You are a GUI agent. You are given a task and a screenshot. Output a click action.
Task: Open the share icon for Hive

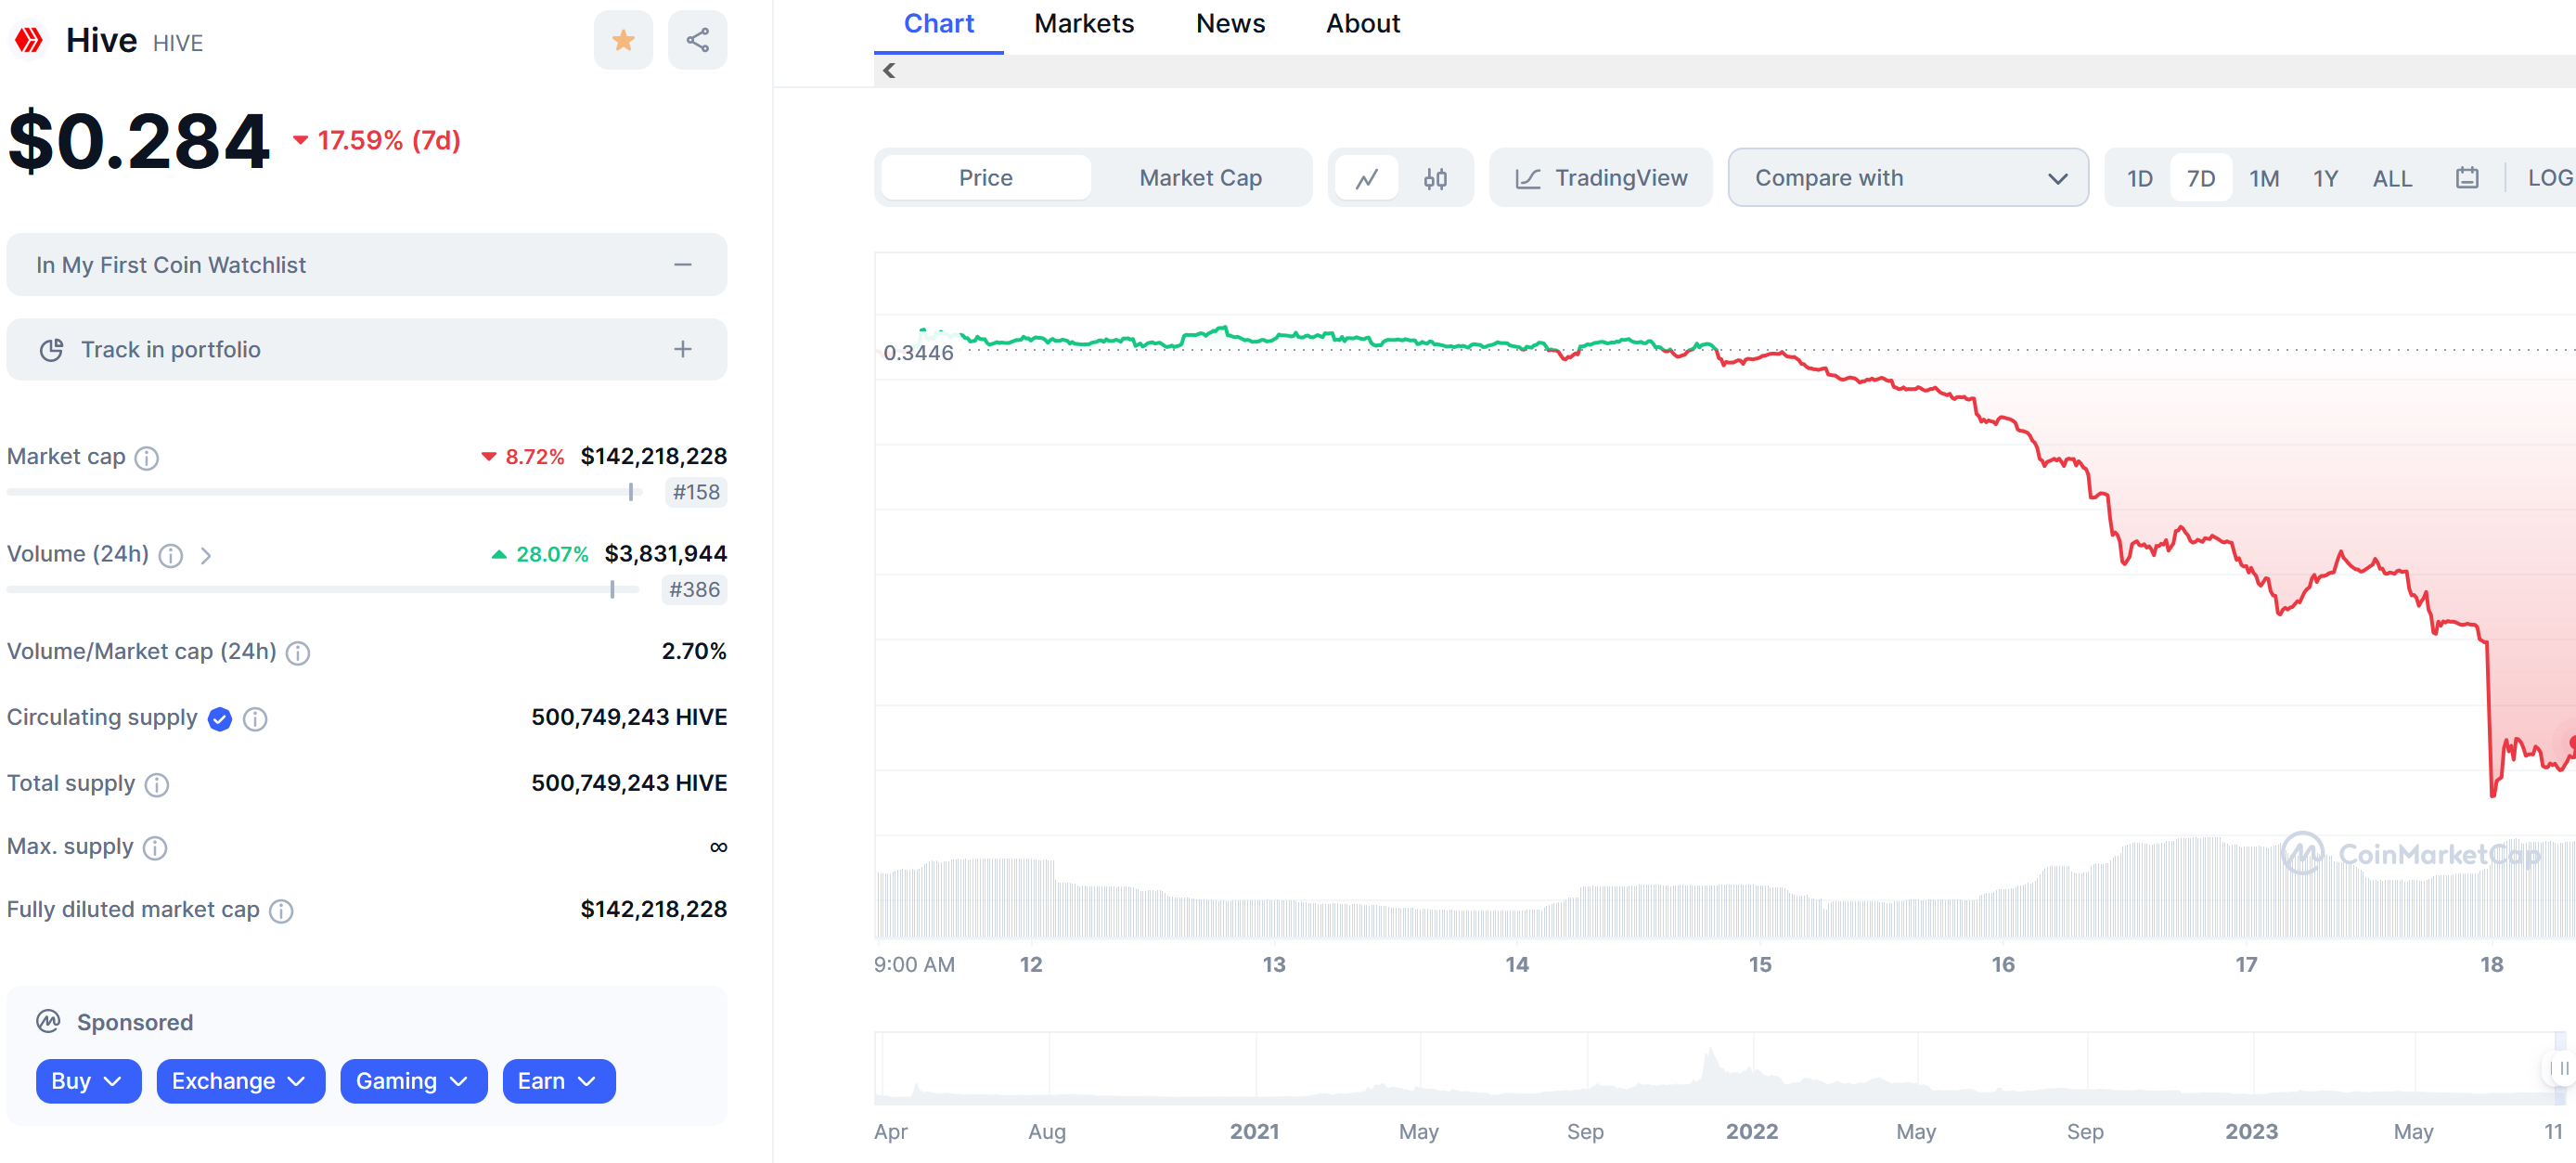[697, 40]
